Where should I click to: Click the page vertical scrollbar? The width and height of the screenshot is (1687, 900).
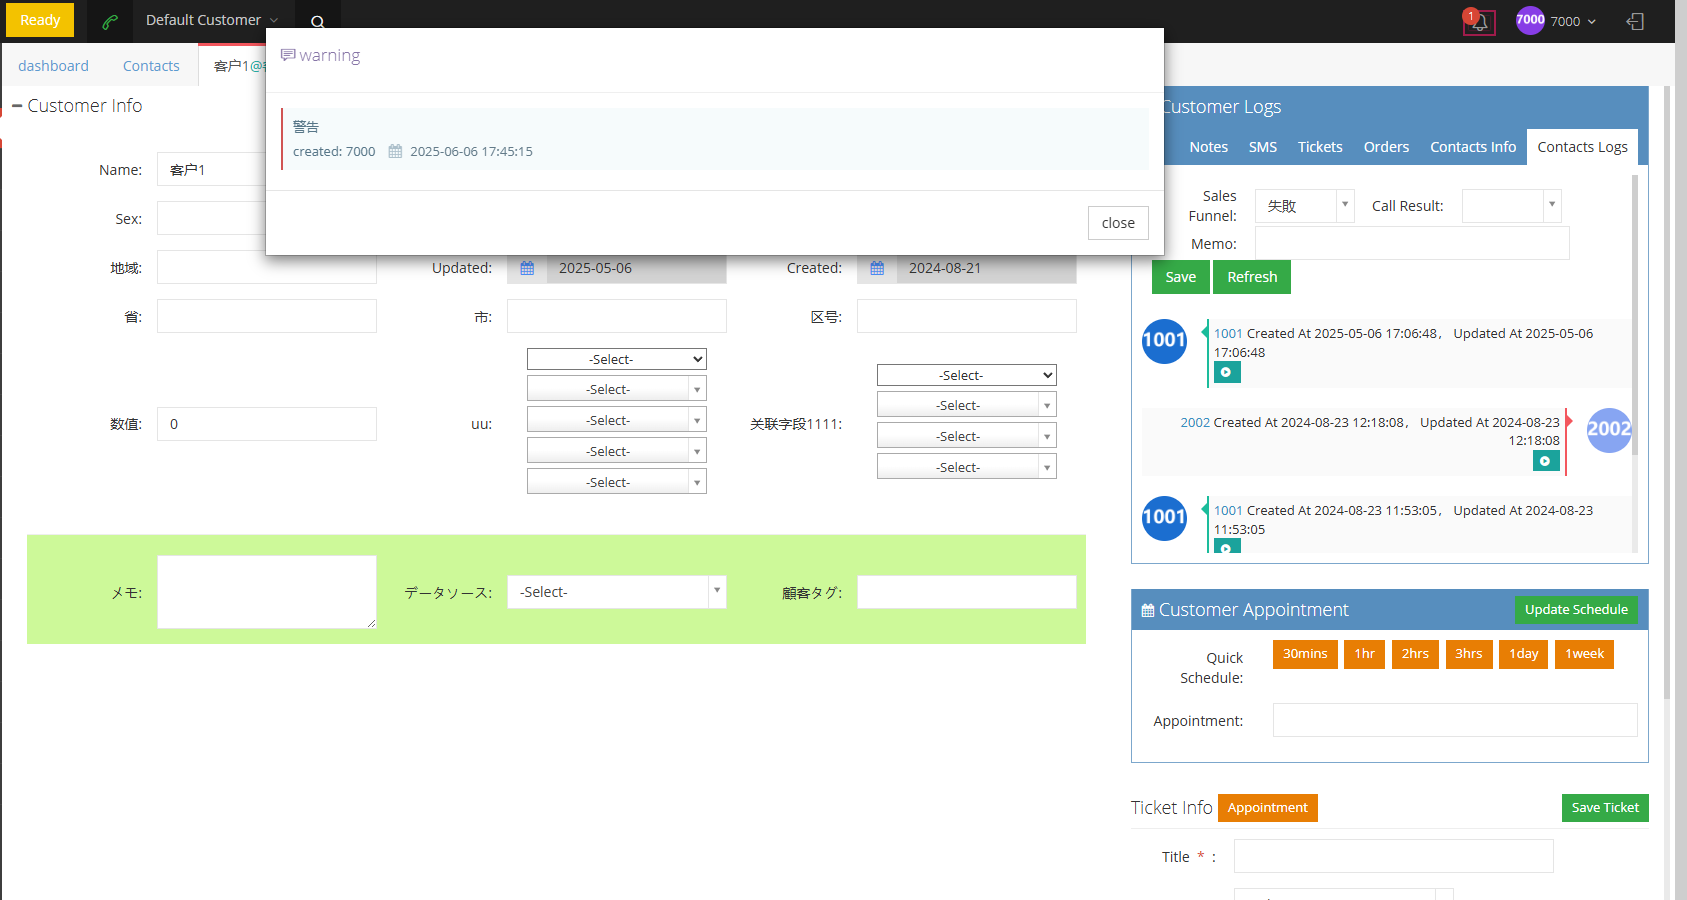[1667, 392]
